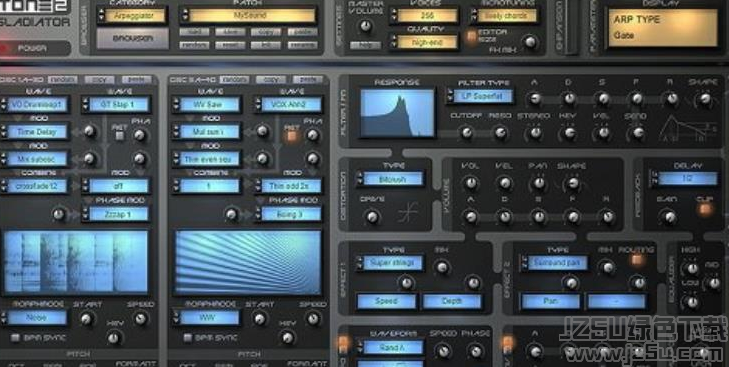Click the Power button

tap(35, 48)
